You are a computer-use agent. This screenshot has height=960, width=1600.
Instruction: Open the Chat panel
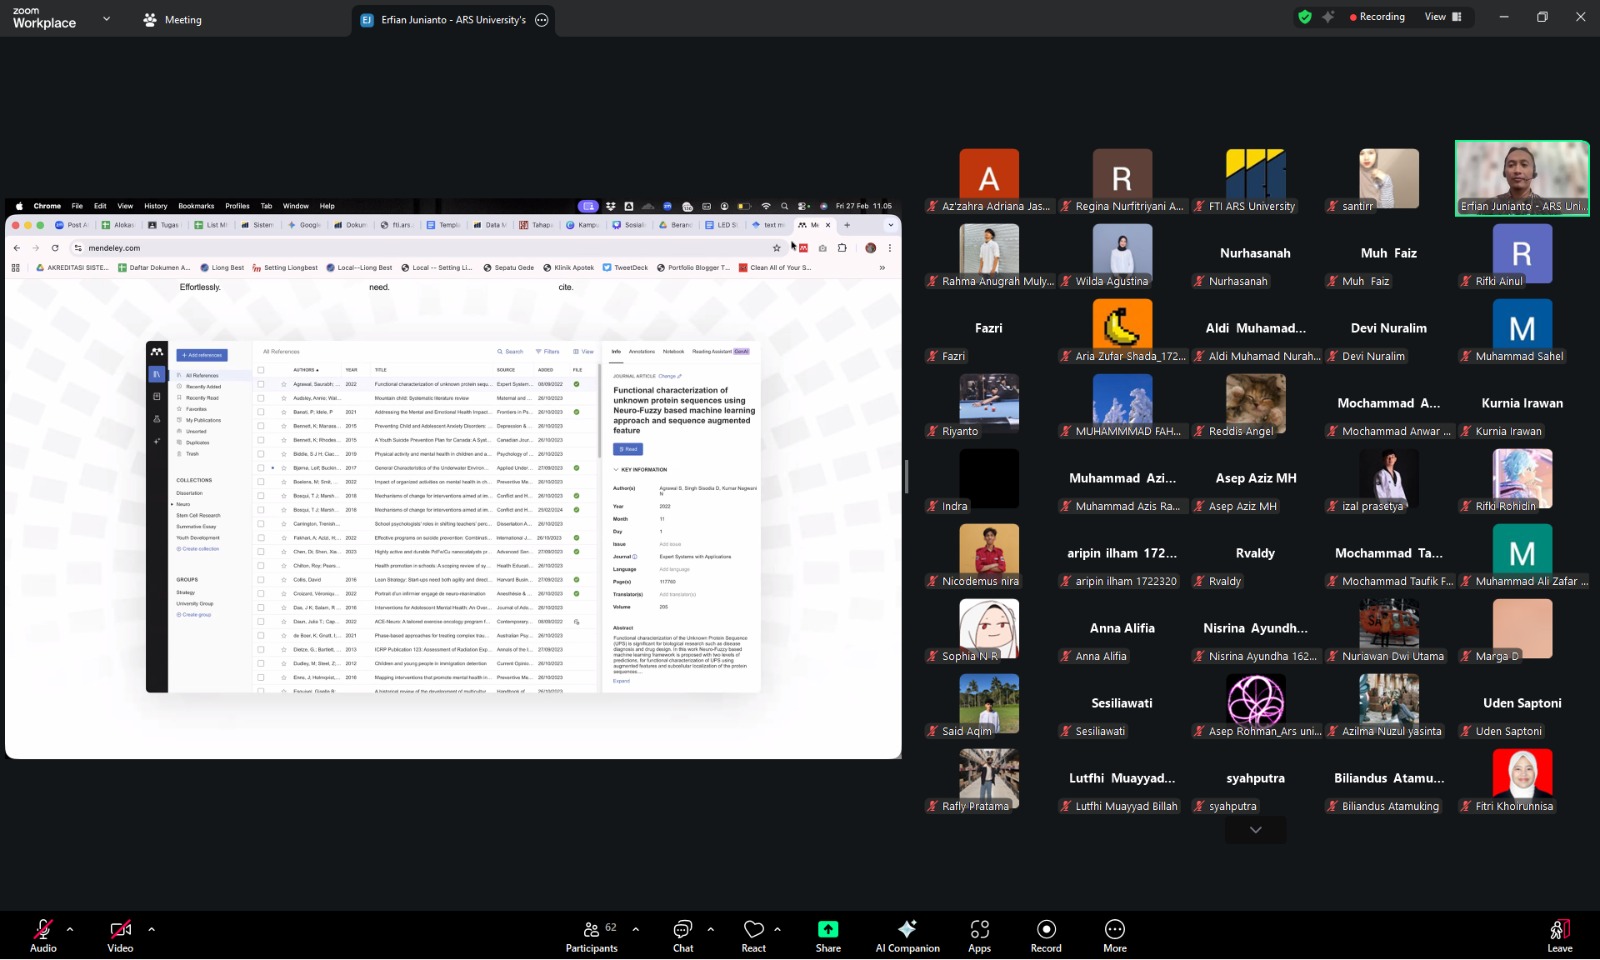click(x=683, y=935)
